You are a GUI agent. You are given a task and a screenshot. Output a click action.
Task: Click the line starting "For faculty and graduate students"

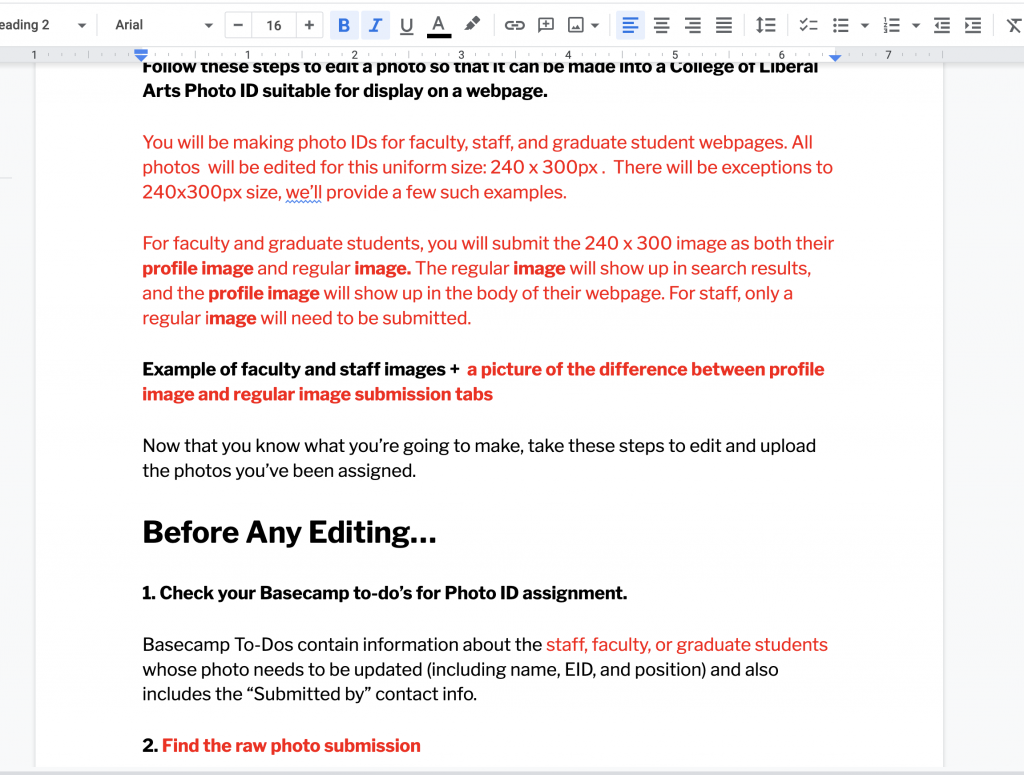488,244
